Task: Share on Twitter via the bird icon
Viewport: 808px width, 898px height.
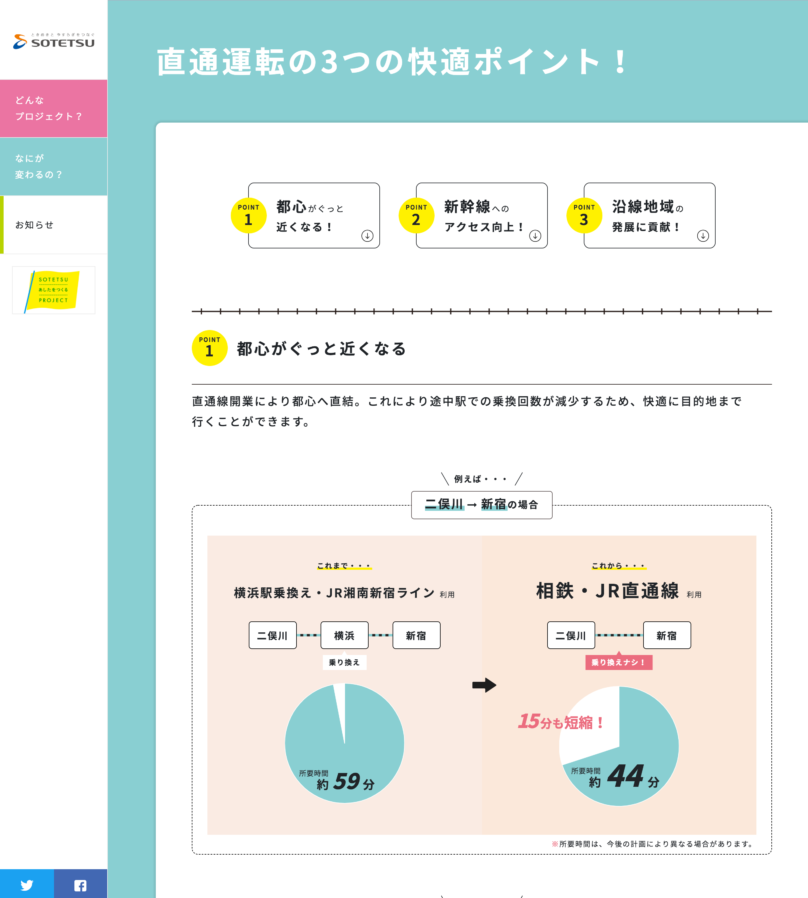Action: [x=27, y=885]
